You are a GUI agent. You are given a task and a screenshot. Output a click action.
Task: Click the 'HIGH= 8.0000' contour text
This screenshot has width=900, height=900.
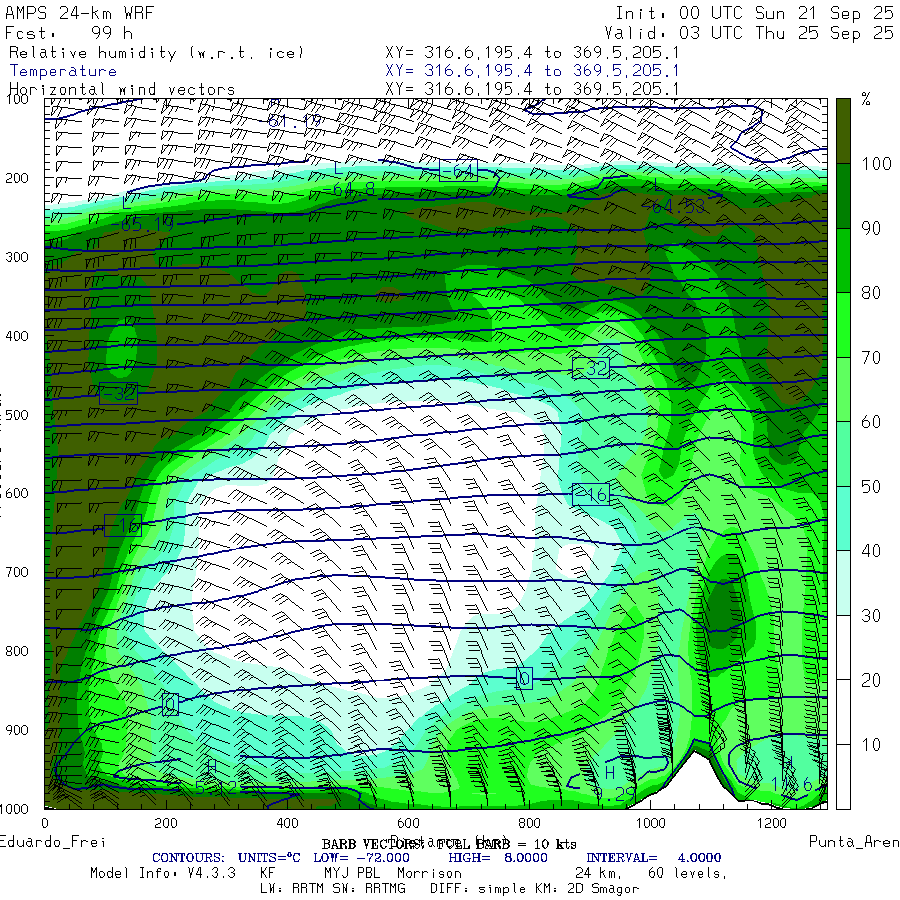click(498, 858)
